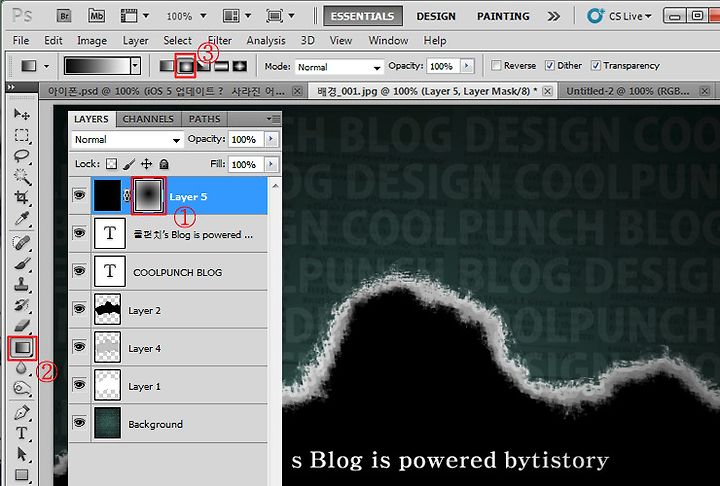Open the tool preset picker arrow
The width and height of the screenshot is (720, 486).
tap(46, 67)
